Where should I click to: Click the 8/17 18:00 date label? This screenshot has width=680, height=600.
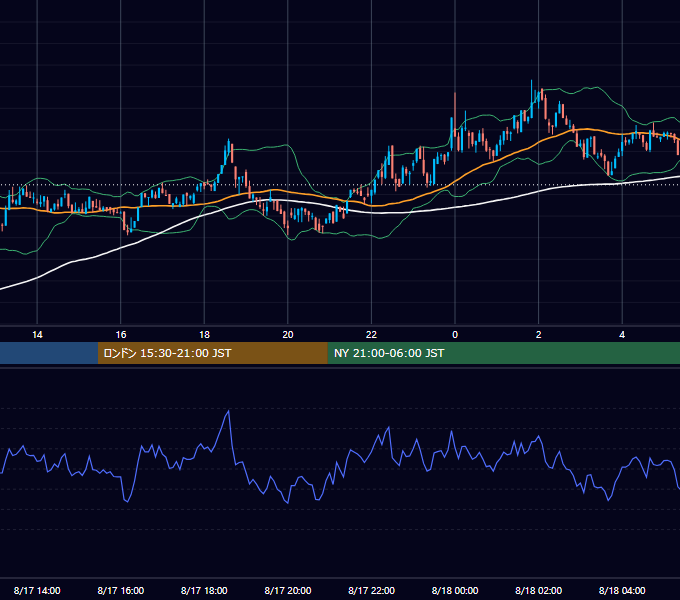(204, 590)
